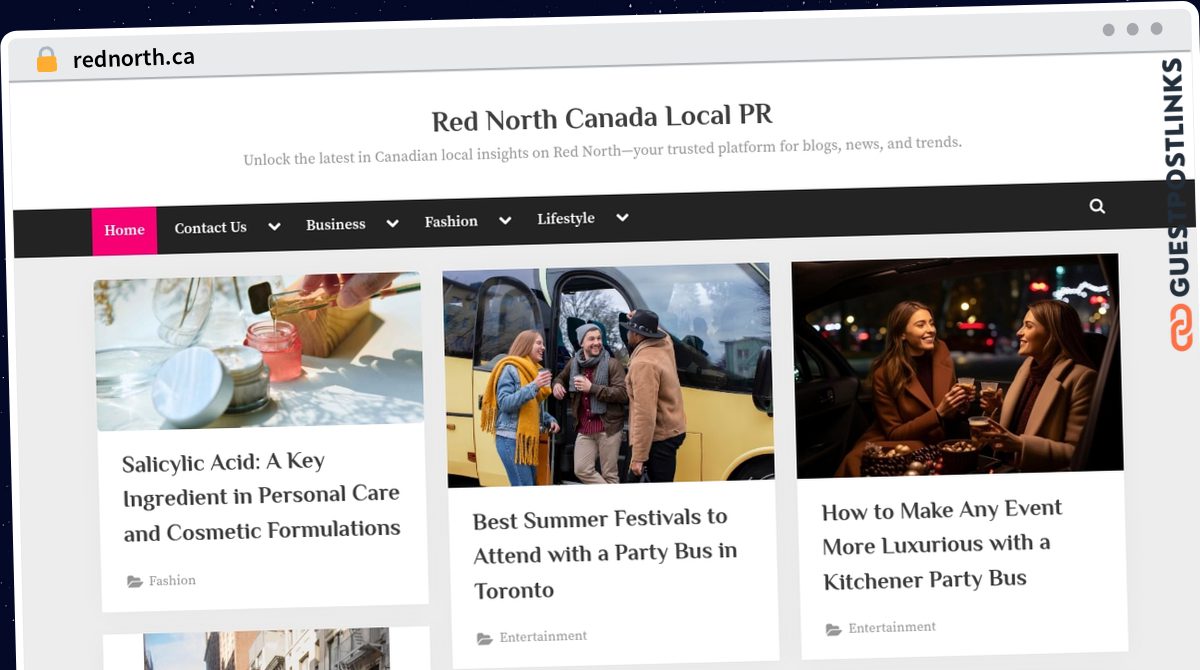Open the search magnifier icon

(x=1097, y=206)
